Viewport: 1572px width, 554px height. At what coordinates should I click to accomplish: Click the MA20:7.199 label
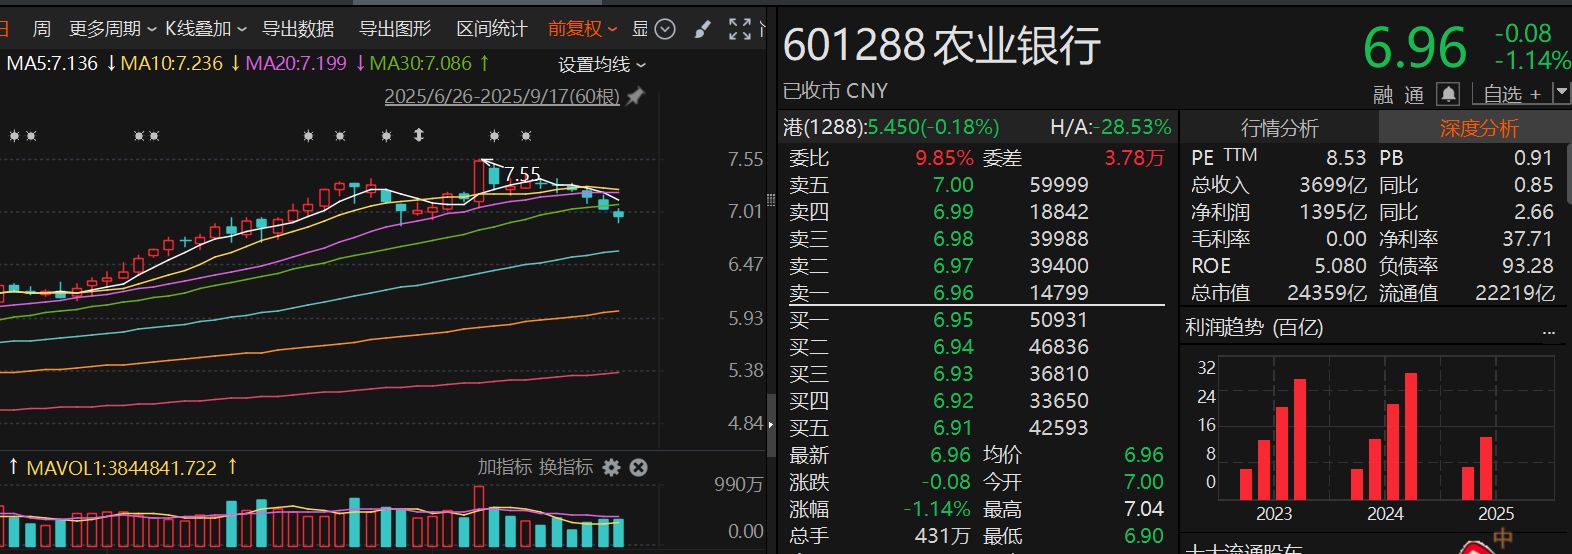click(296, 63)
